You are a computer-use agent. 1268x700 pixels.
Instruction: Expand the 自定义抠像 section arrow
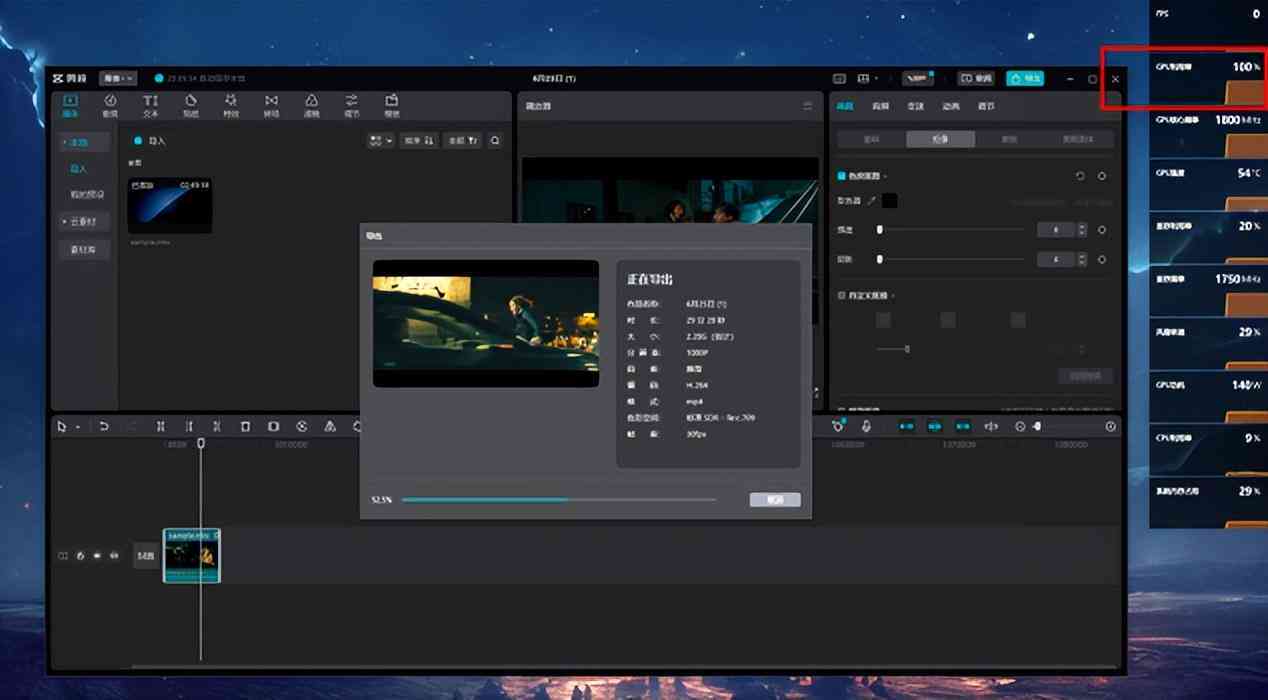[893, 296]
